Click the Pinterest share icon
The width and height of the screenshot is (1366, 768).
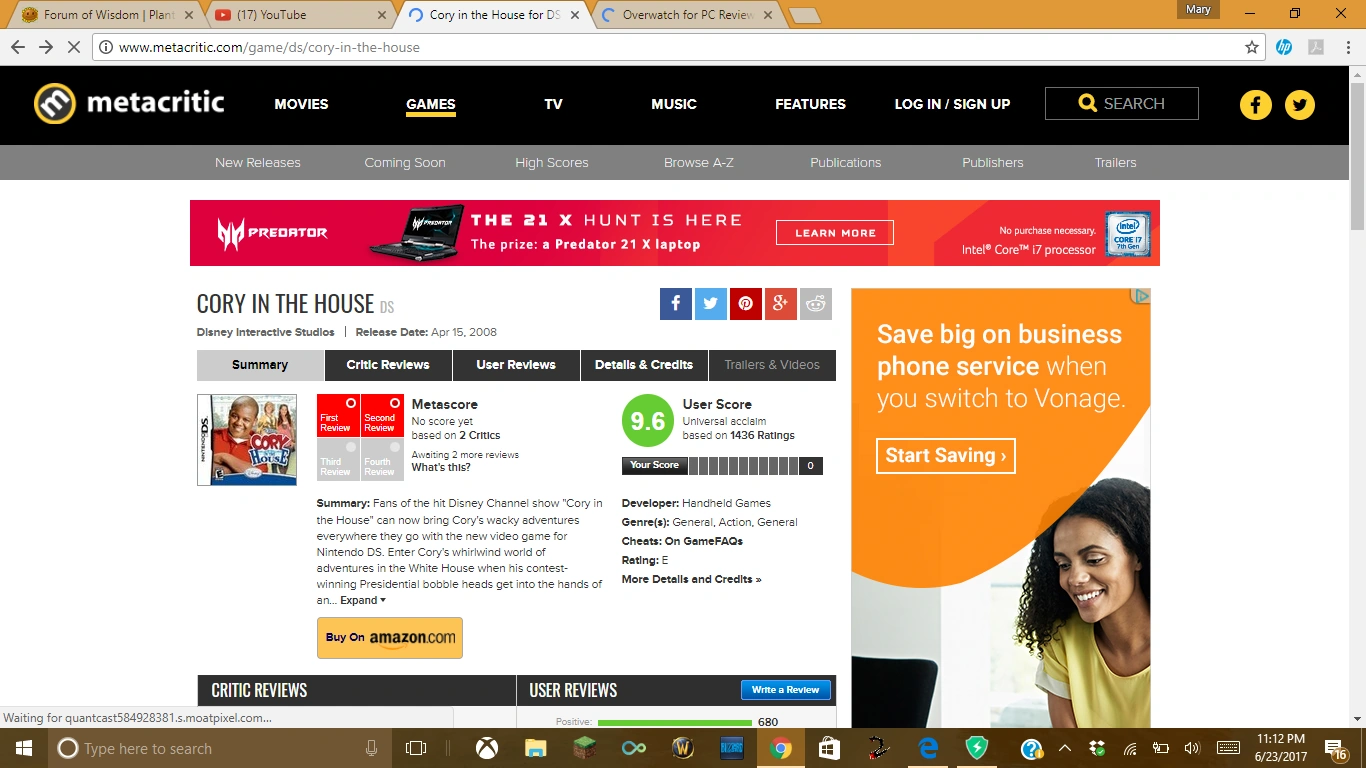[746, 304]
